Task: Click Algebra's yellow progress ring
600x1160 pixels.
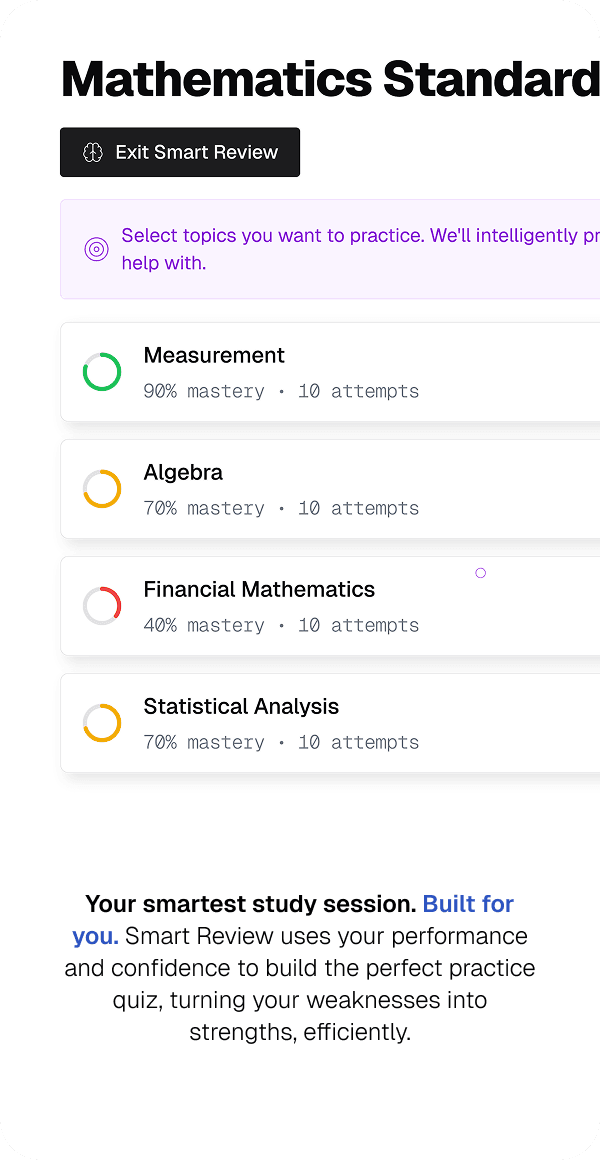Action: 101,488
